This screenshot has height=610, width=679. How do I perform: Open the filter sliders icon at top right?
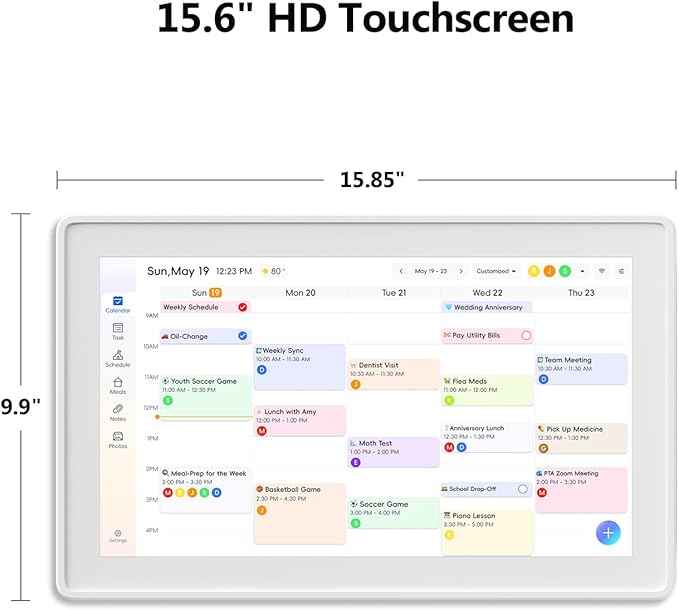[621, 271]
